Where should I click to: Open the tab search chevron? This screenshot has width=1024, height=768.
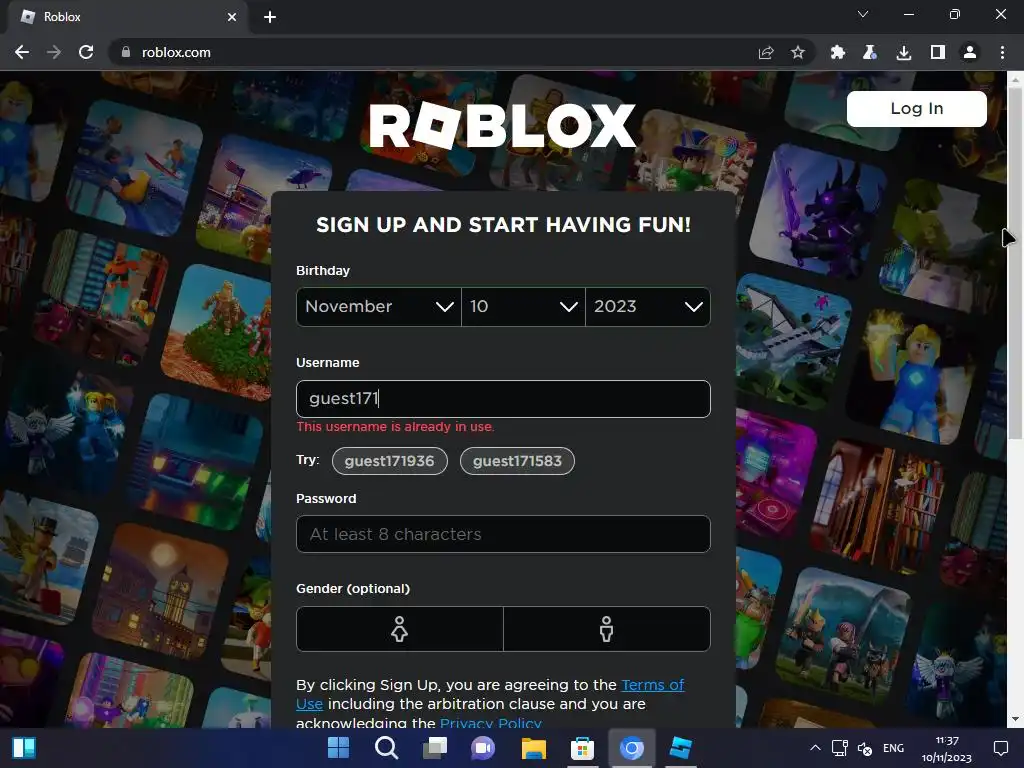click(863, 14)
